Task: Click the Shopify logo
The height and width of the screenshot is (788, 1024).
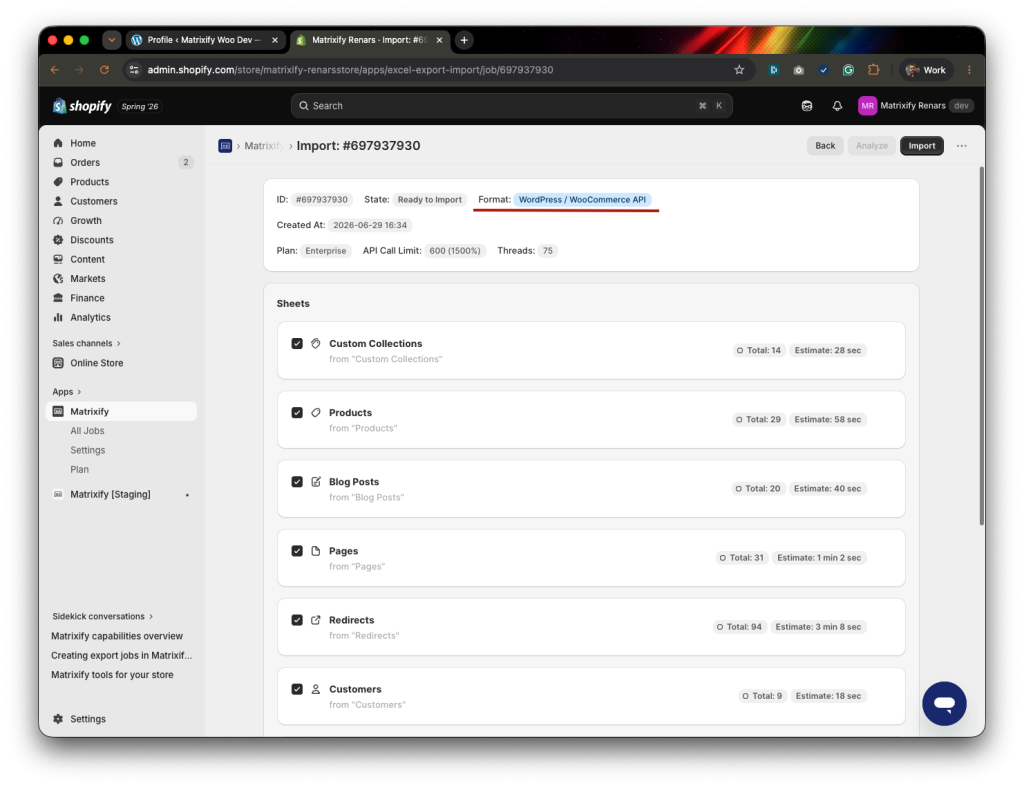Action: coord(82,106)
